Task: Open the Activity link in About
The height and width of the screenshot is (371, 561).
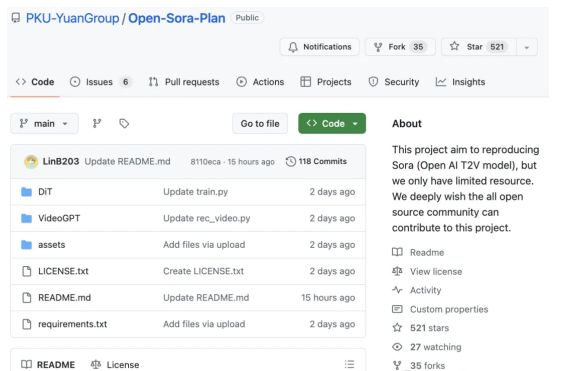Action: click(x=416, y=290)
